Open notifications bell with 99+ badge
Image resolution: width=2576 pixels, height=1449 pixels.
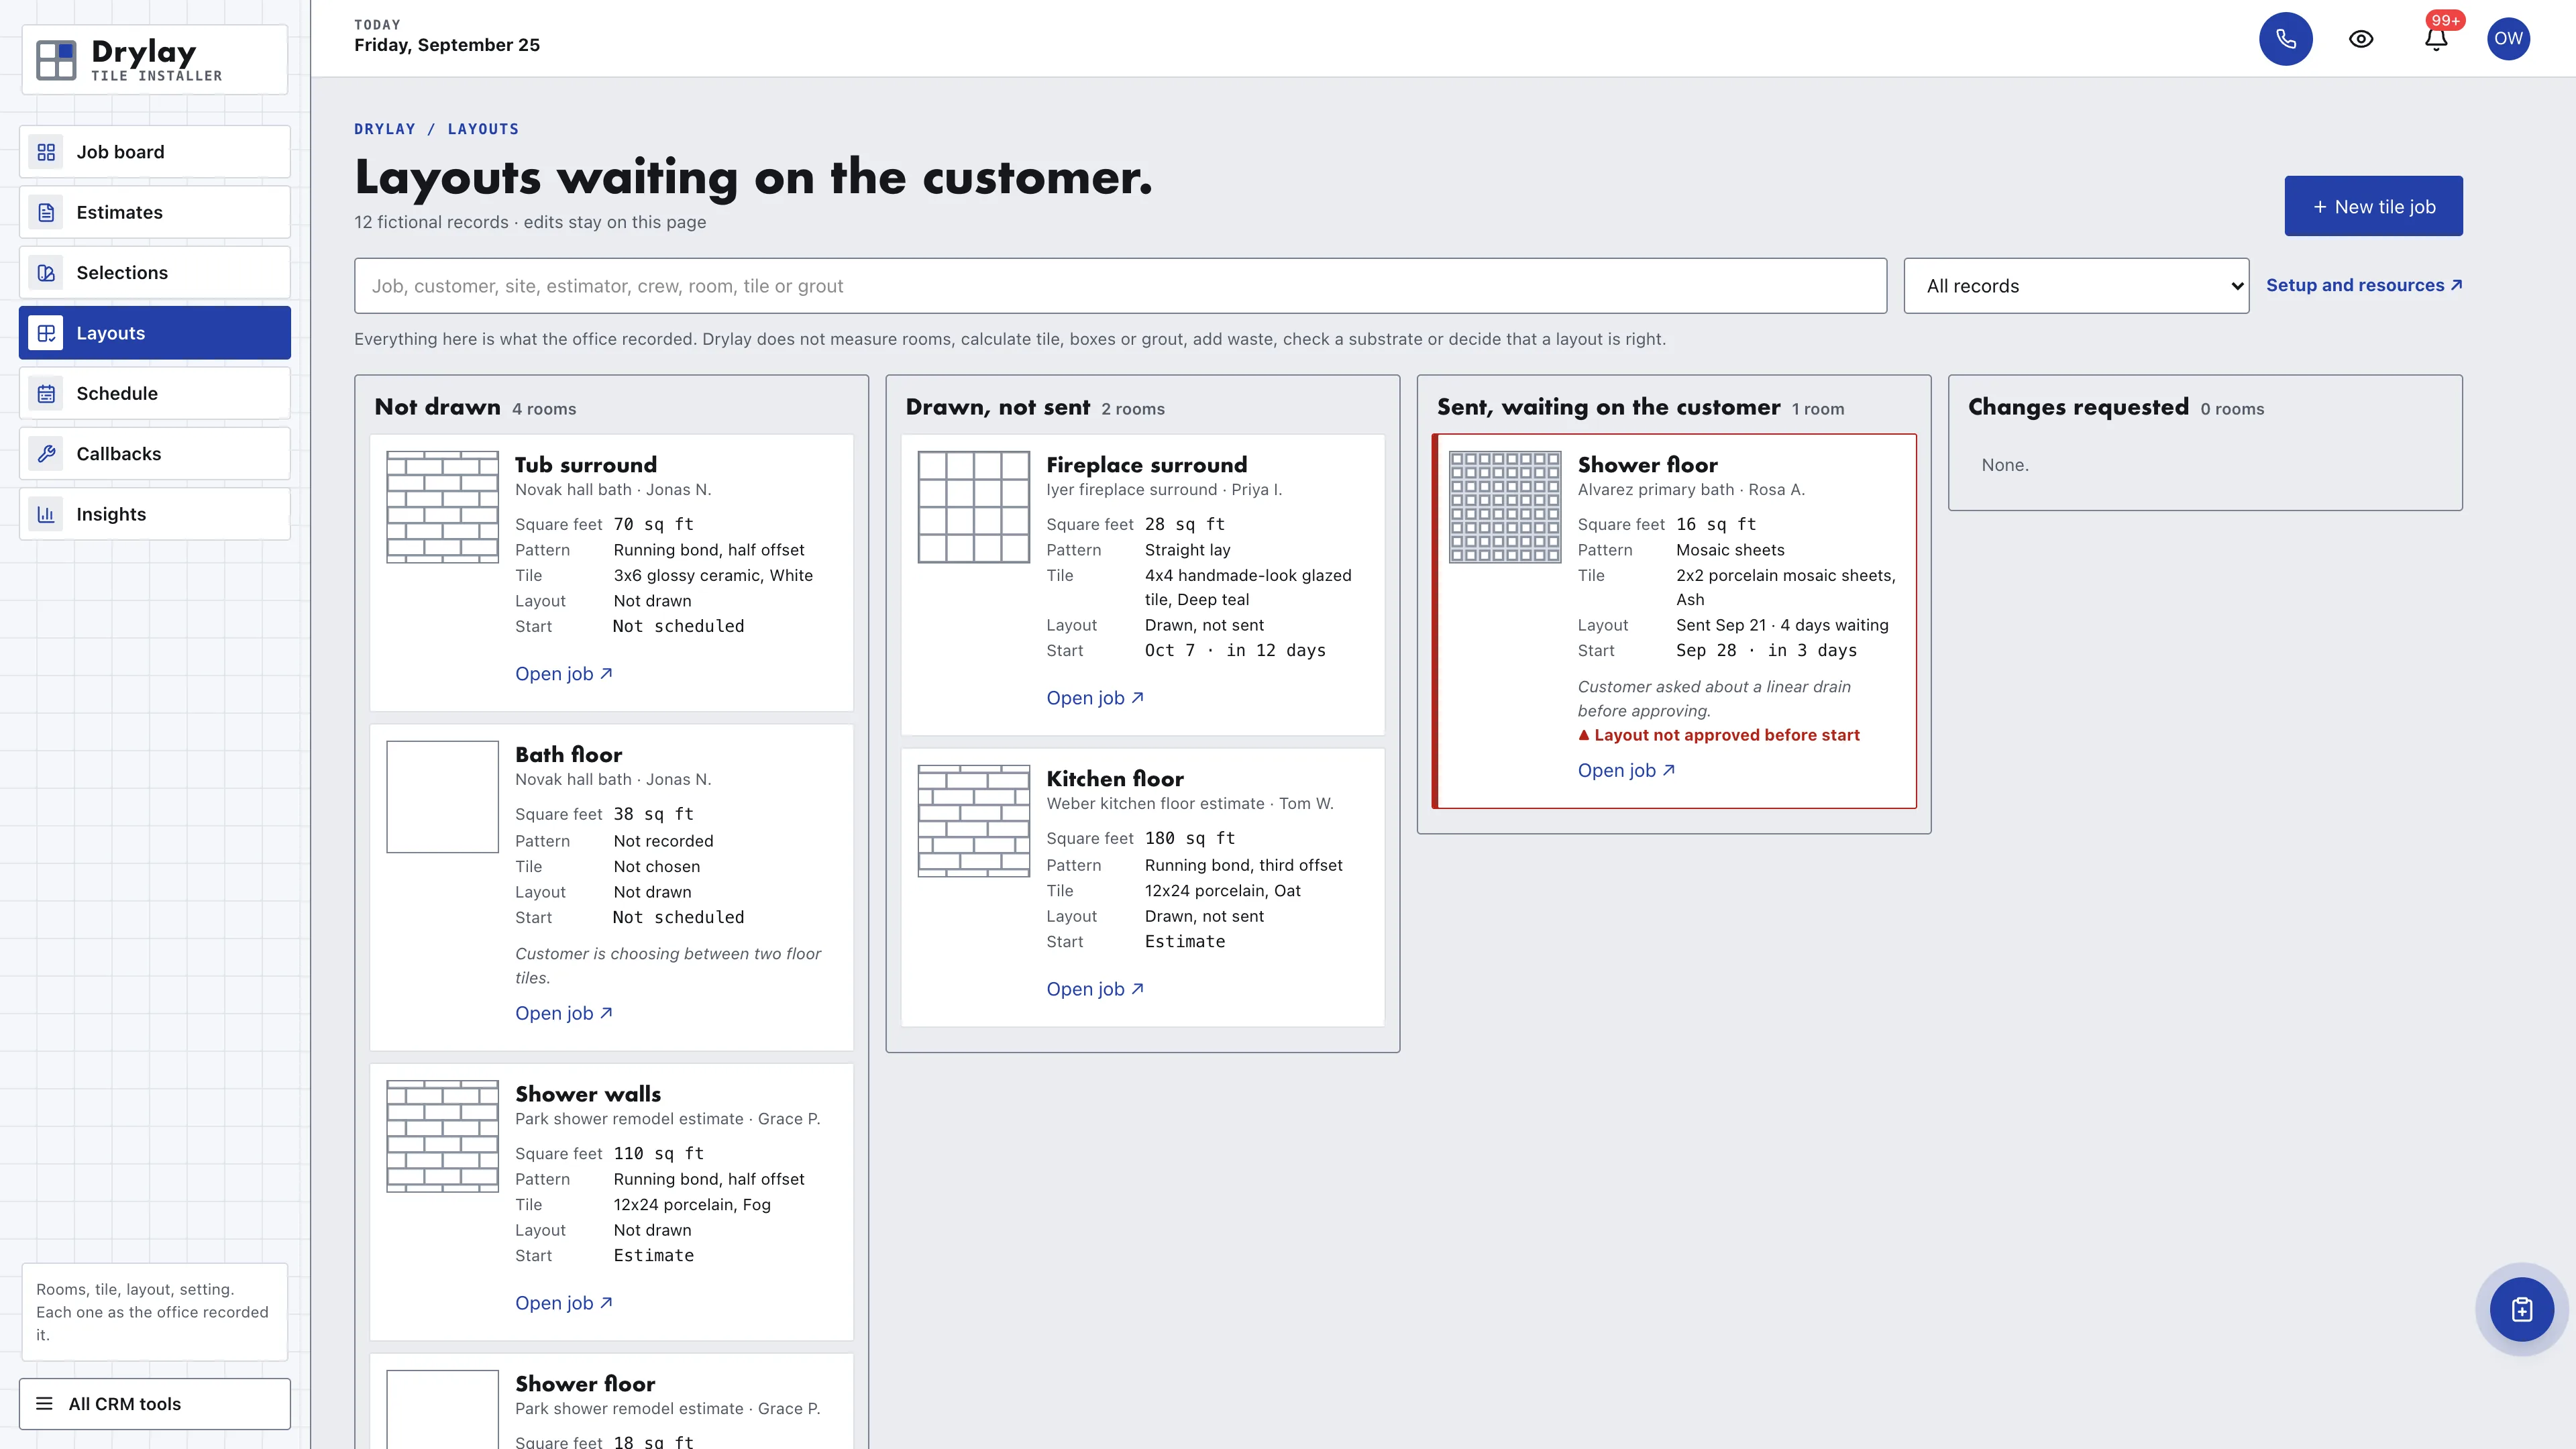pyautogui.click(x=2436, y=39)
